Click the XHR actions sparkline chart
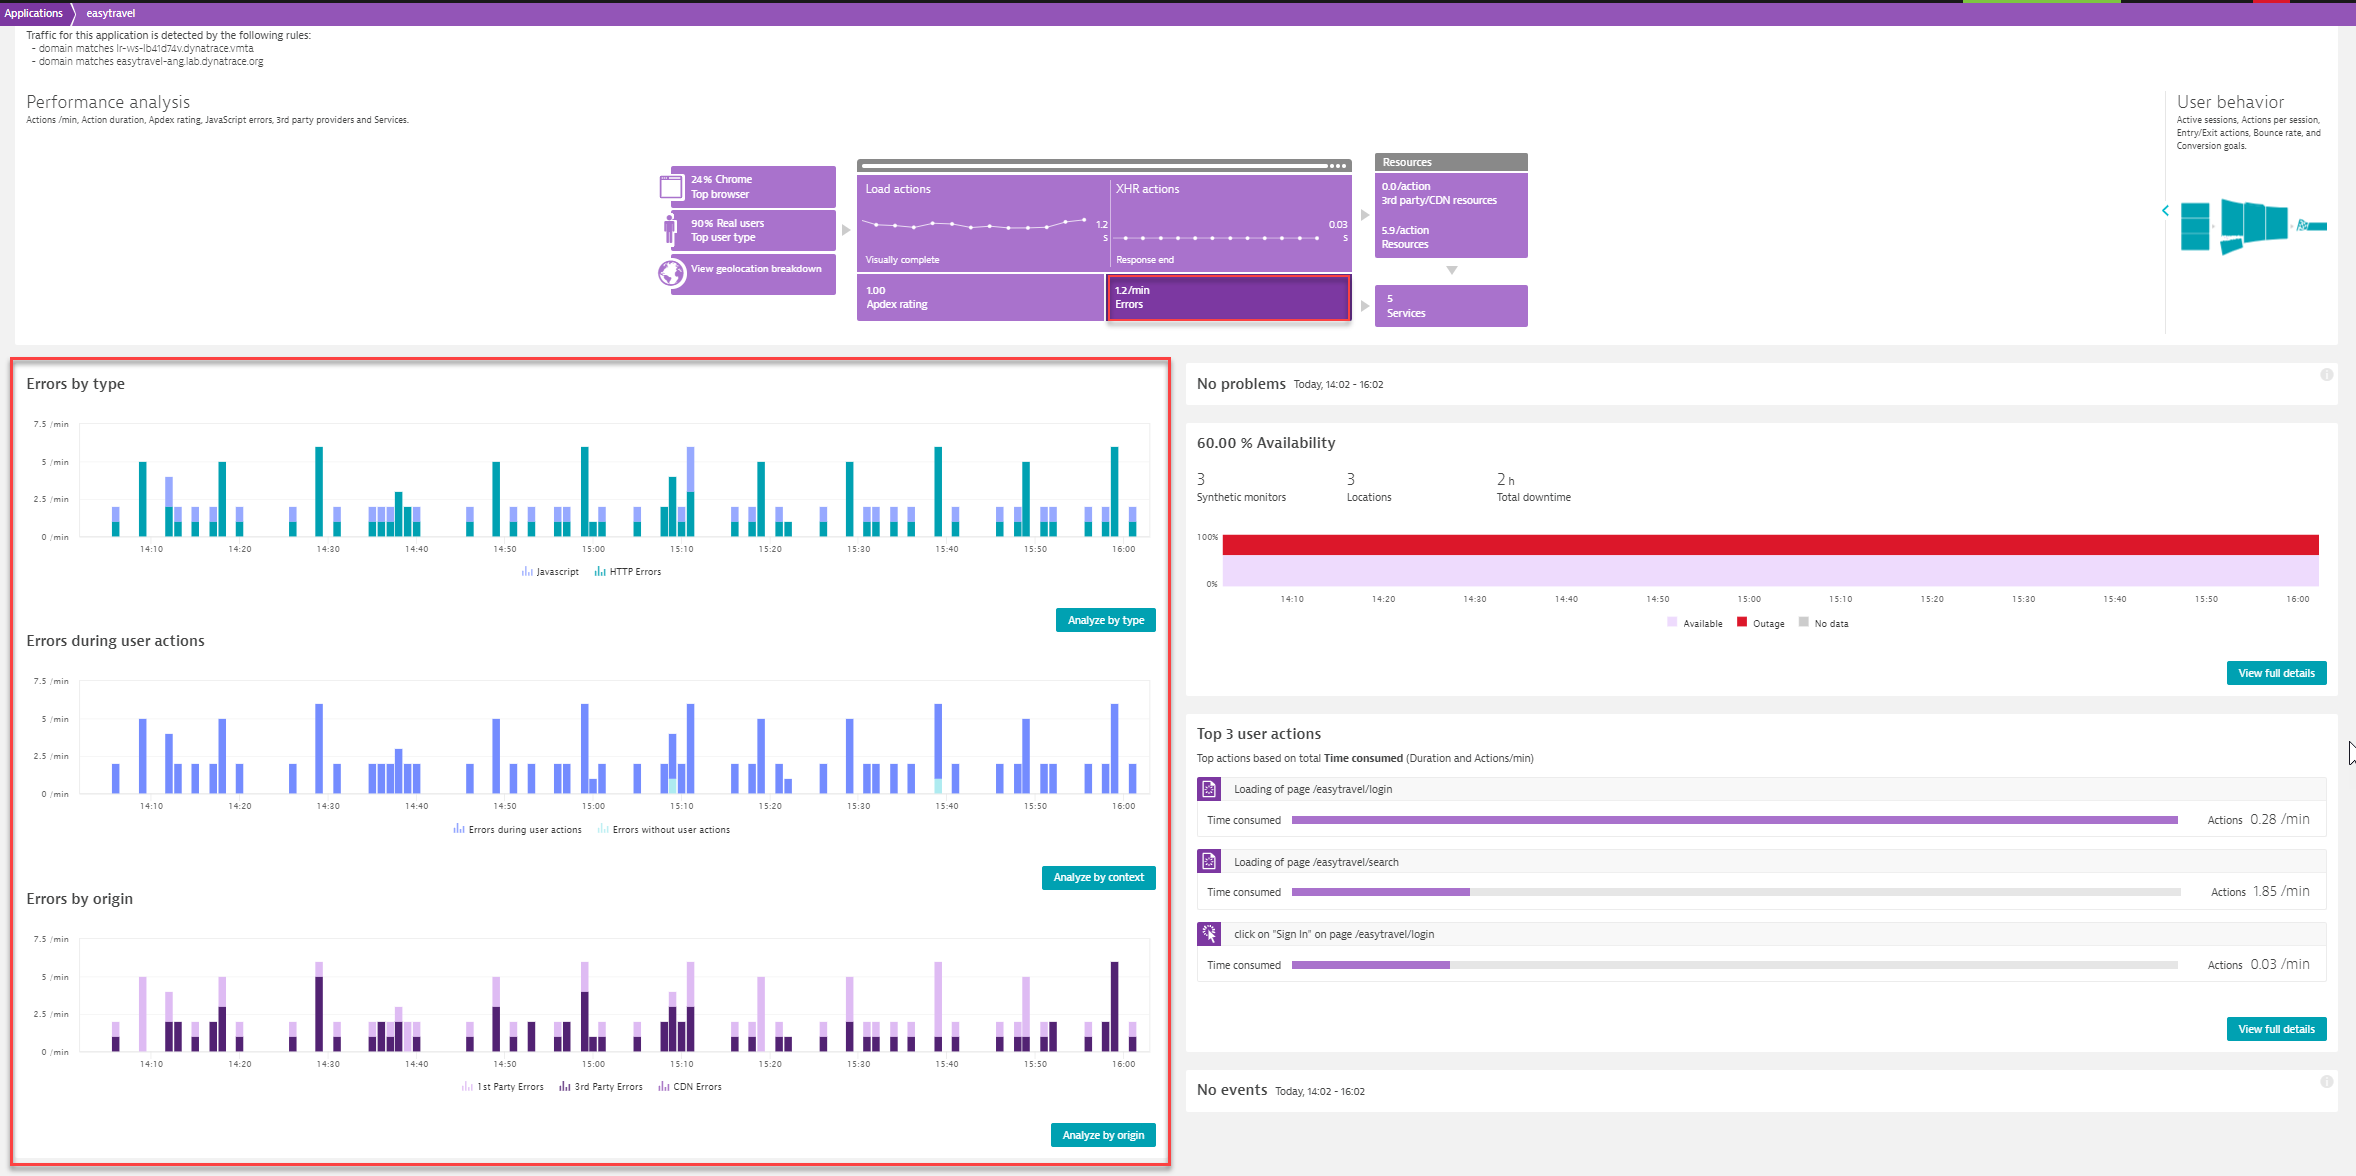 pos(1218,238)
